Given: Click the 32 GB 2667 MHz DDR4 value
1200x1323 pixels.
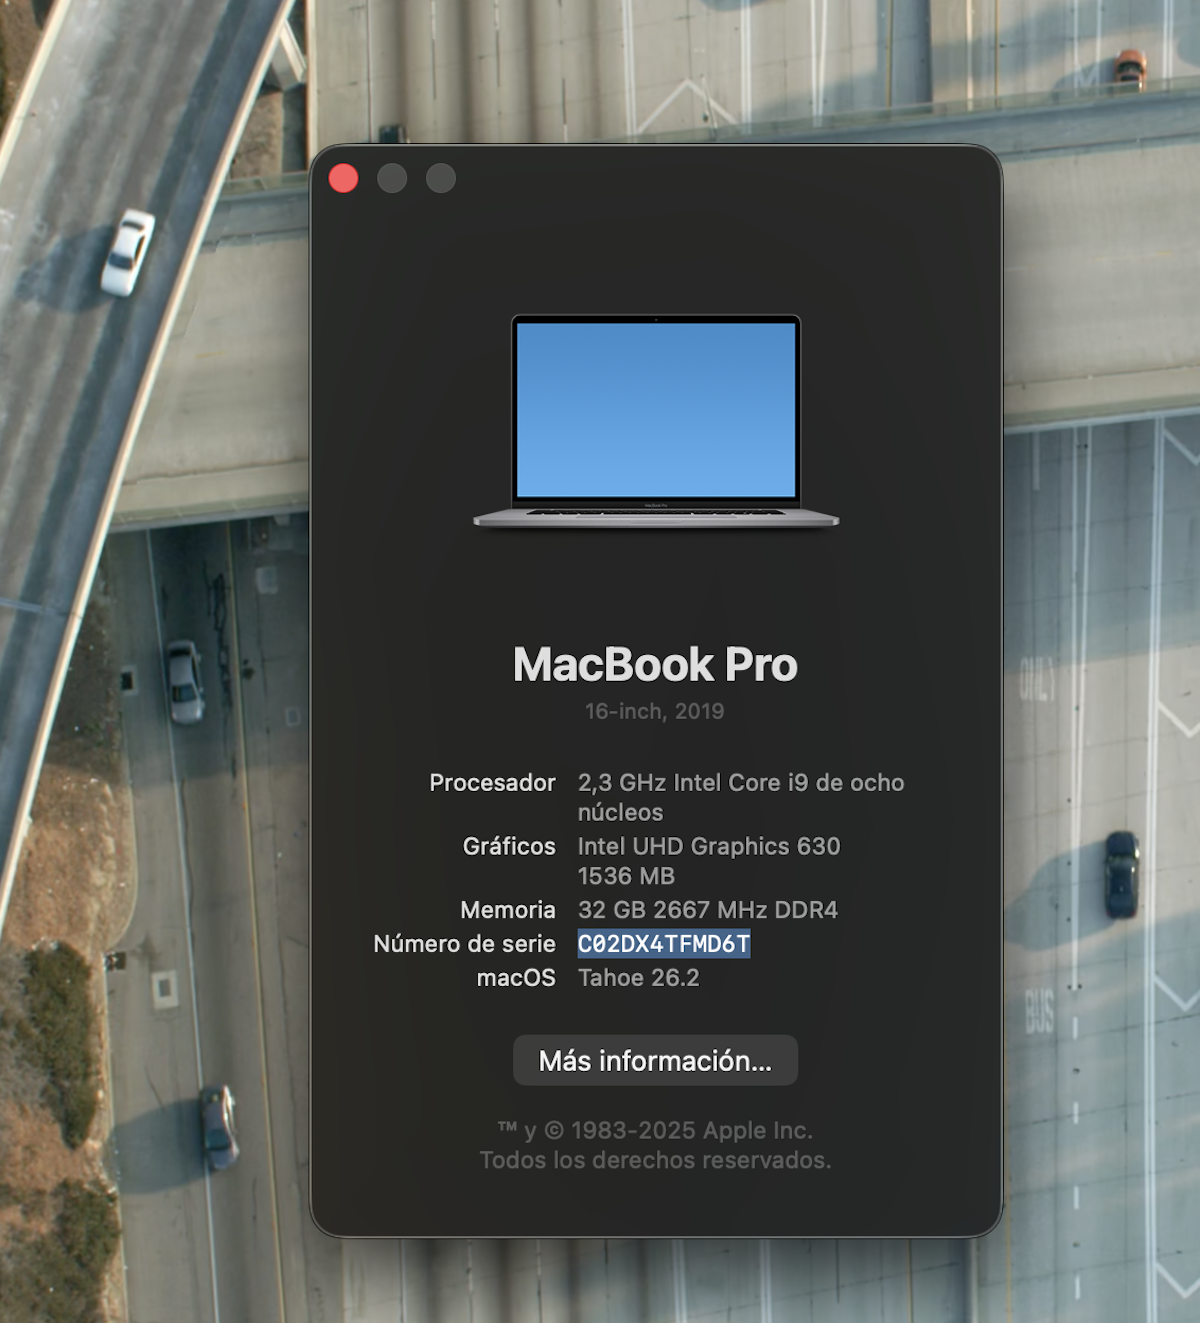Looking at the screenshot, I should pyautogui.click(x=708, y=910).
